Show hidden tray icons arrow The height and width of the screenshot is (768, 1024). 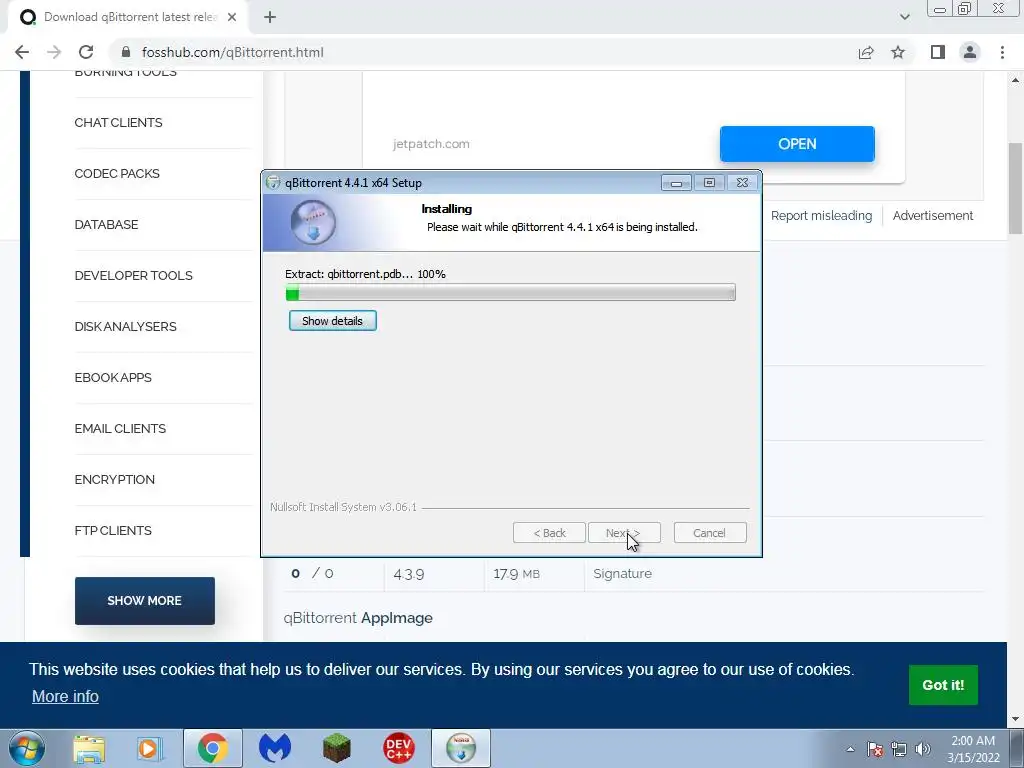(x=850, y=749)
